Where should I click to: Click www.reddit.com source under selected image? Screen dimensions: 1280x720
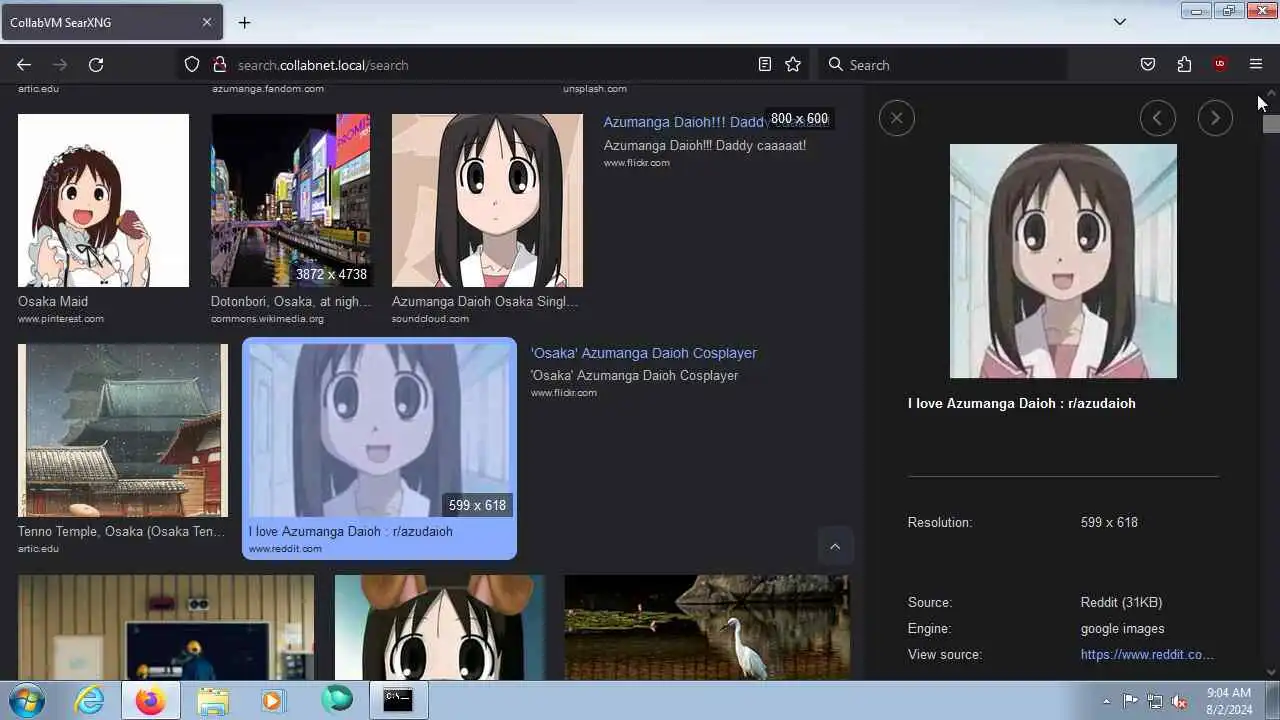coord(285,549)
